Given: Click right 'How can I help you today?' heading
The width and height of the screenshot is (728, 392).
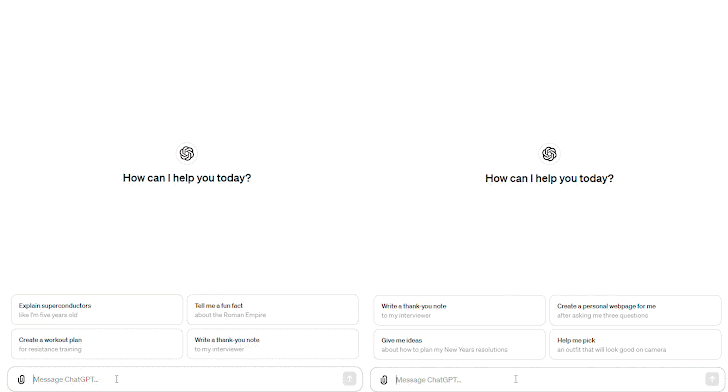Looking at the screenshot, I should click(x=549, y=178).
